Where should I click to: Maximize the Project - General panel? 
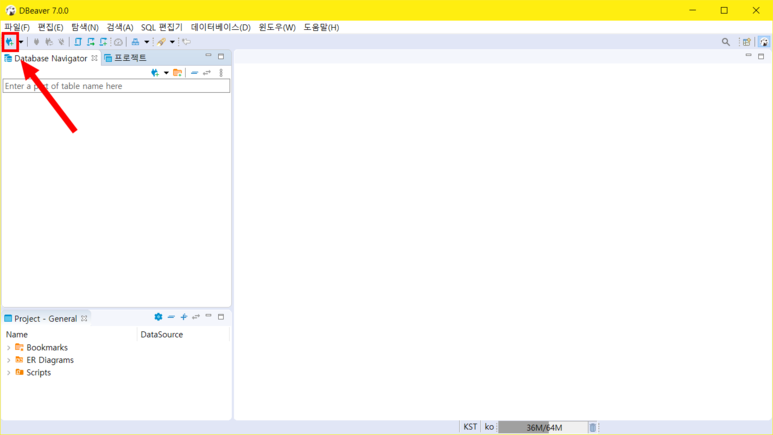221,317
